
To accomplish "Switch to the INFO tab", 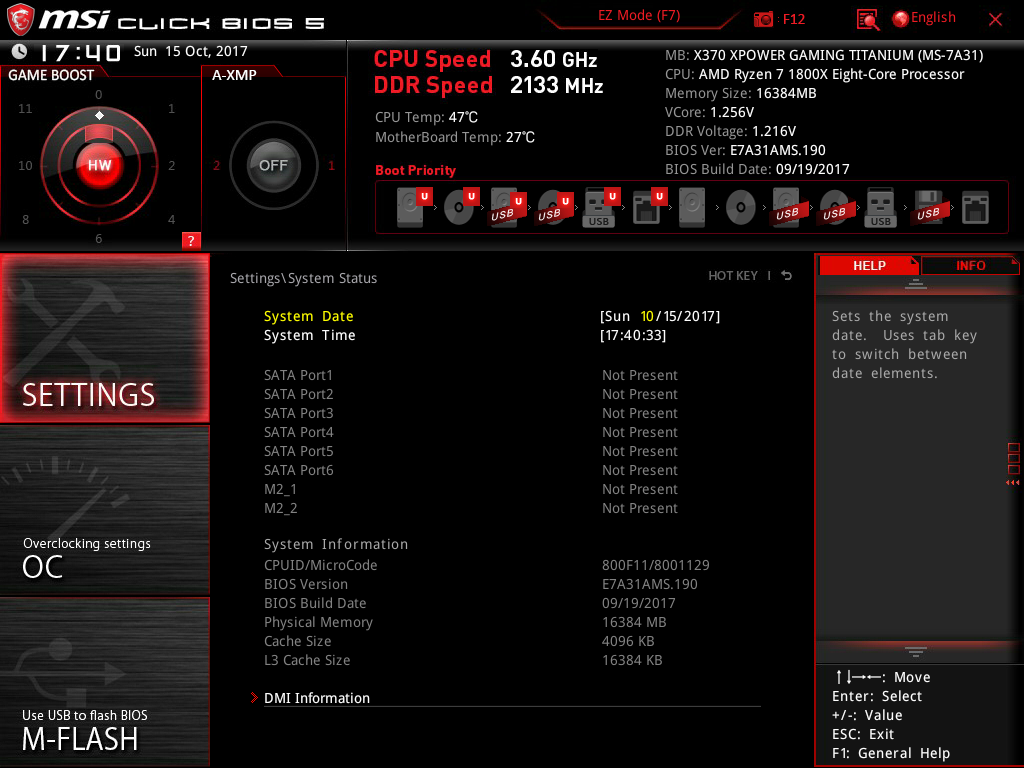I will (x=970, y=265).
